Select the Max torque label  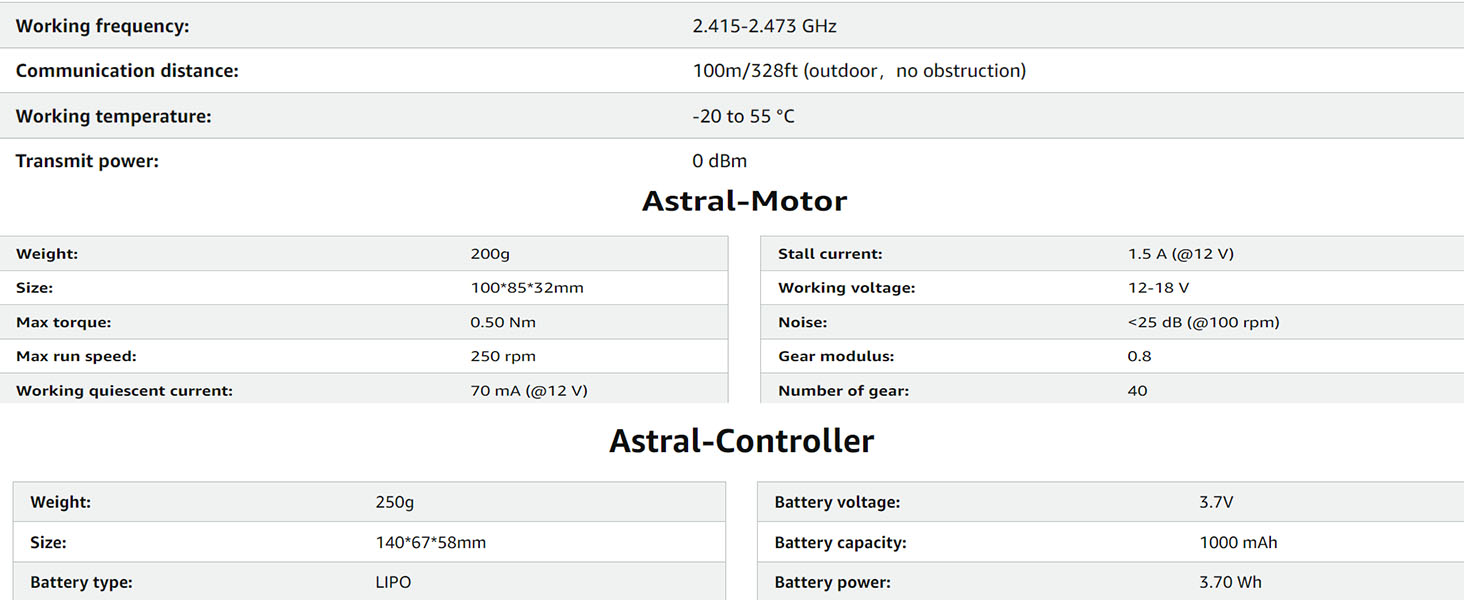coord(63,322)
